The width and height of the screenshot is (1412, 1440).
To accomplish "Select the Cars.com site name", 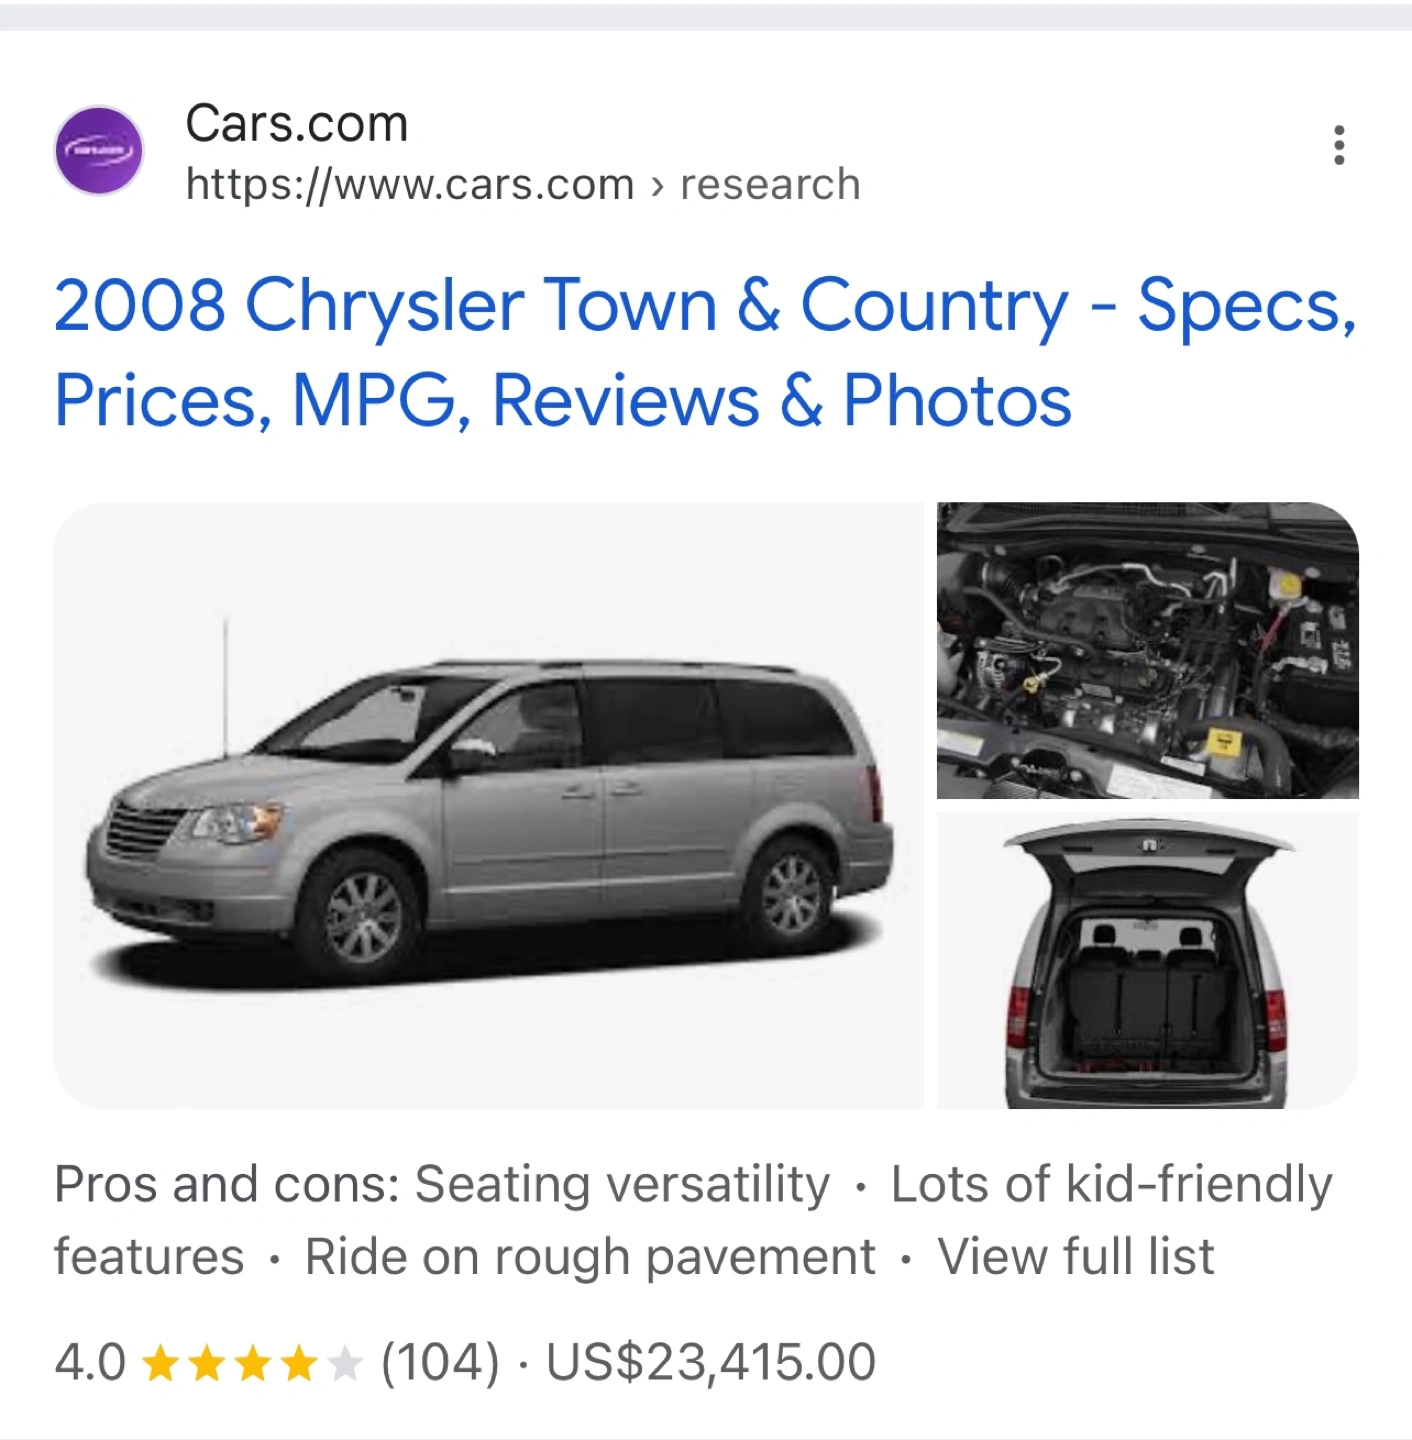I will [x=297, y=124].
